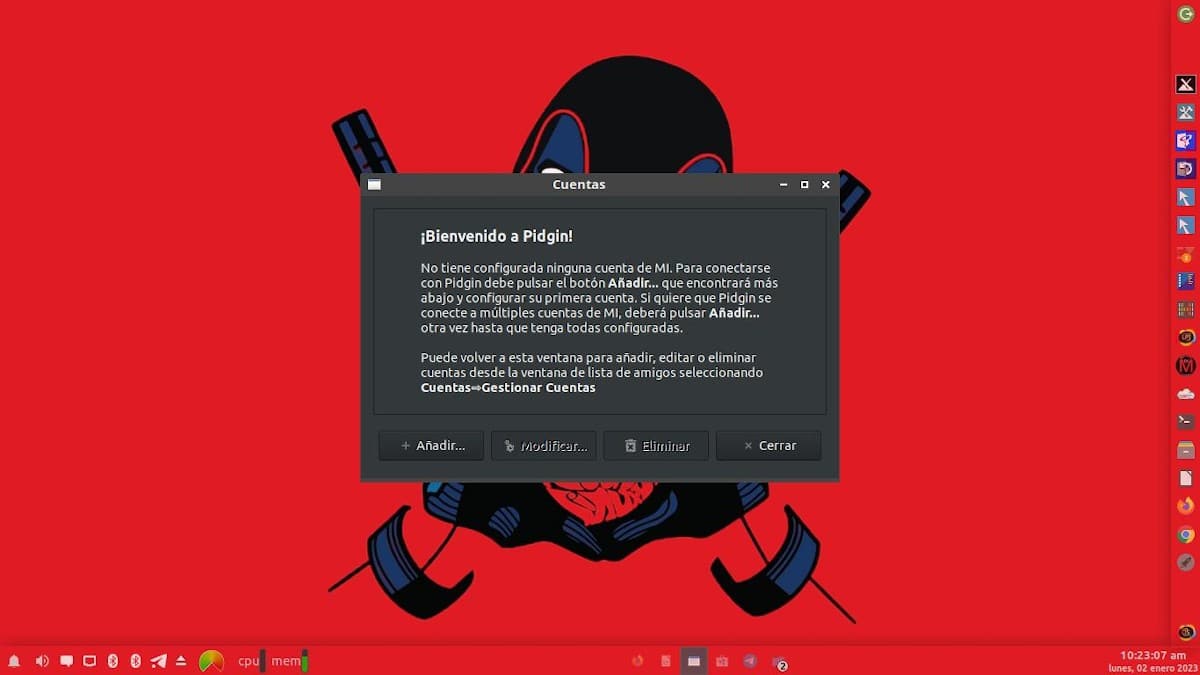Open the green-orange gauge monitor icon
The width and height of the screenshot is (1200, 675).
point(211,661)
